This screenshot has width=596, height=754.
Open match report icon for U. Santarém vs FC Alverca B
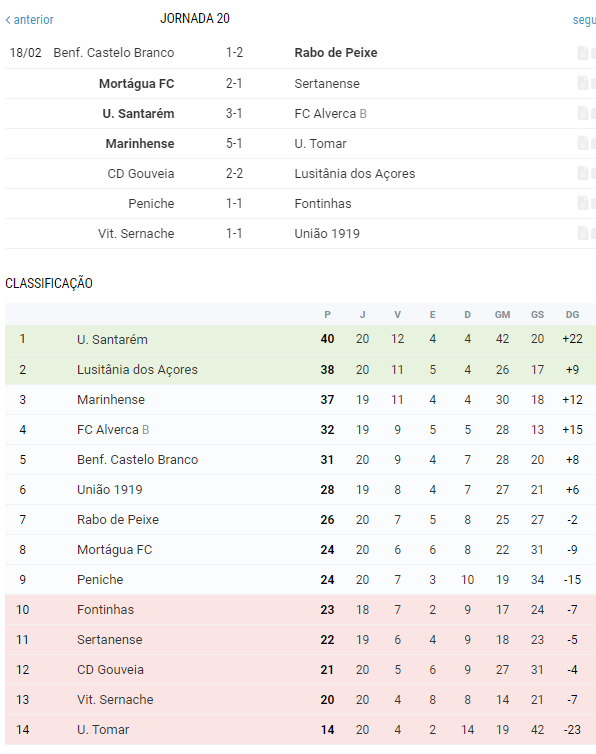coord(583,113)
